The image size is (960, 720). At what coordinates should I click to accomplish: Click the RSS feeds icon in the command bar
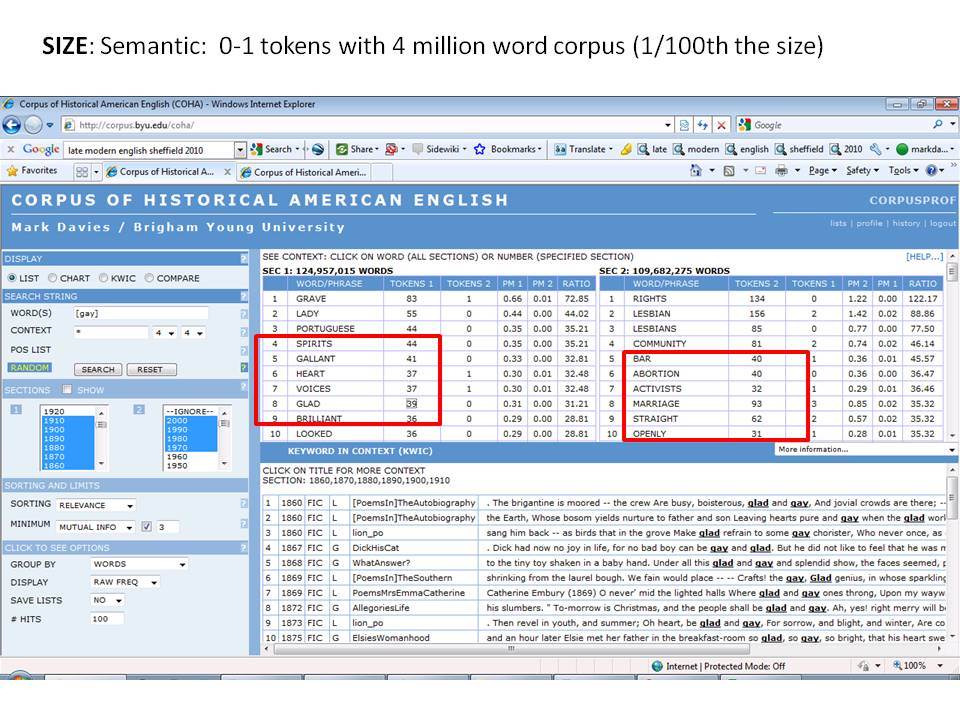pyautogui.click(x=729, y=171)
